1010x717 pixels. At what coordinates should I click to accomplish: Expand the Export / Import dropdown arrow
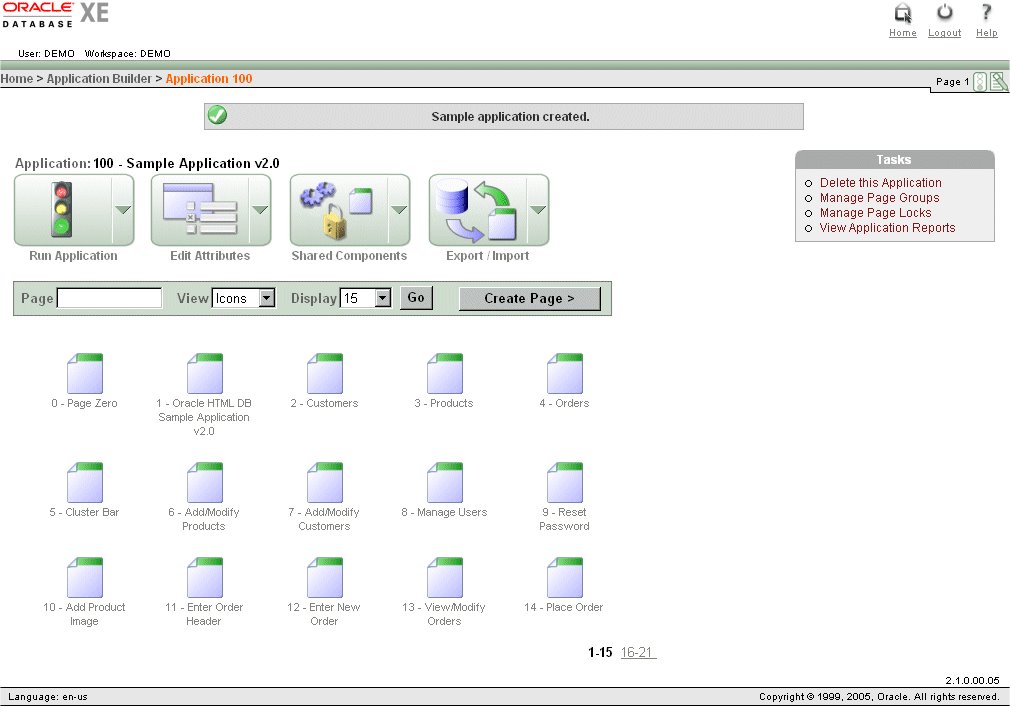[x=538, y=209]
